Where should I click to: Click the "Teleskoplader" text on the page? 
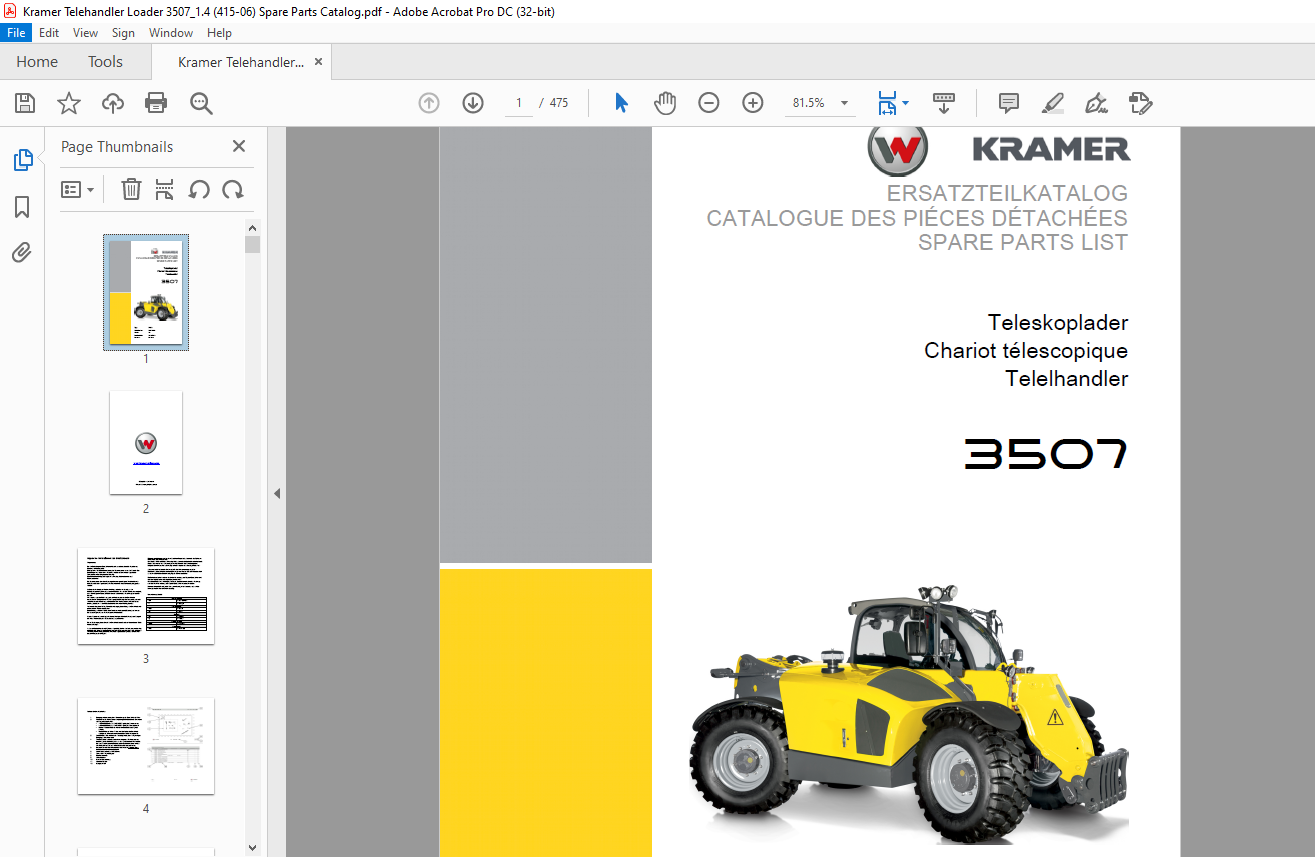click(x=1058, y=323)
